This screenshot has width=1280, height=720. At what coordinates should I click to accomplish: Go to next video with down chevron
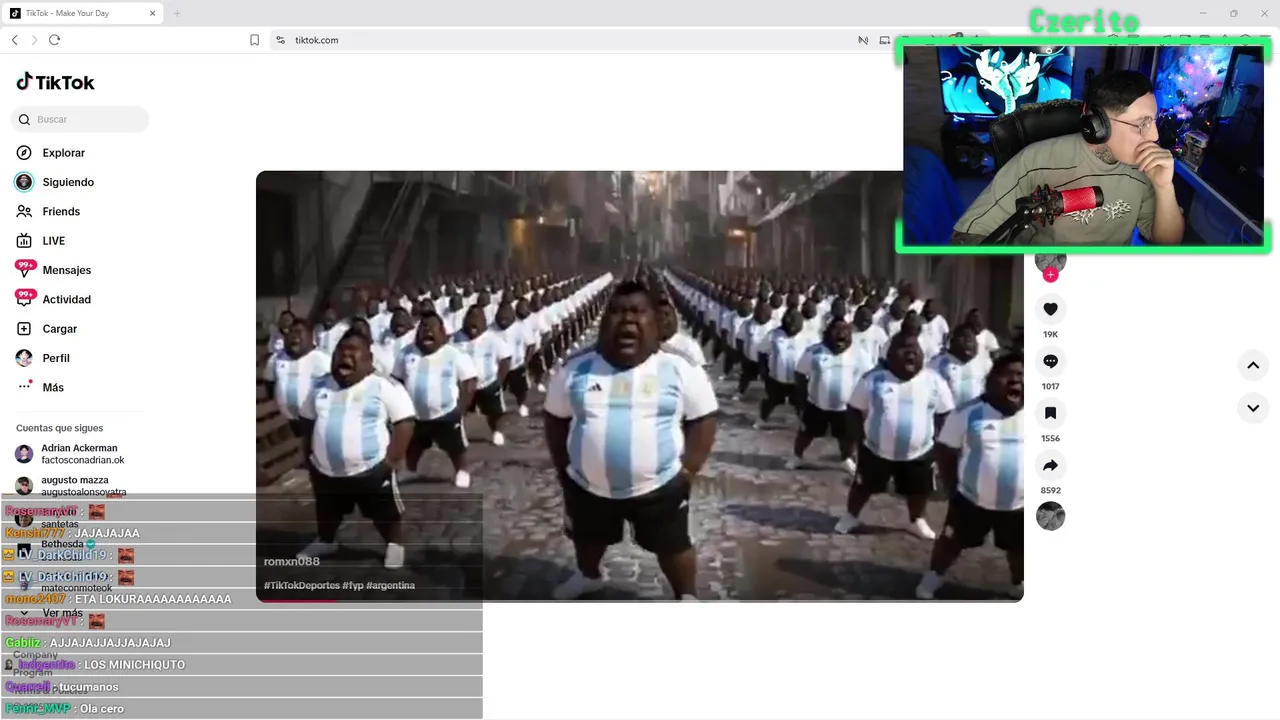click(x=1253, y=408)
